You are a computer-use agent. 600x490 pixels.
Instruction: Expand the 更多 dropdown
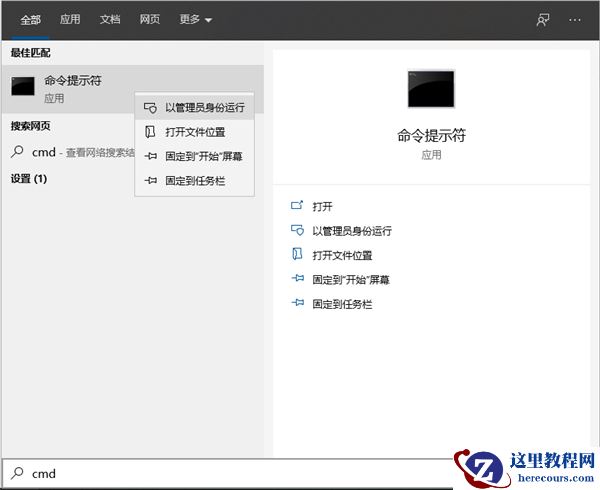(196, 19)
